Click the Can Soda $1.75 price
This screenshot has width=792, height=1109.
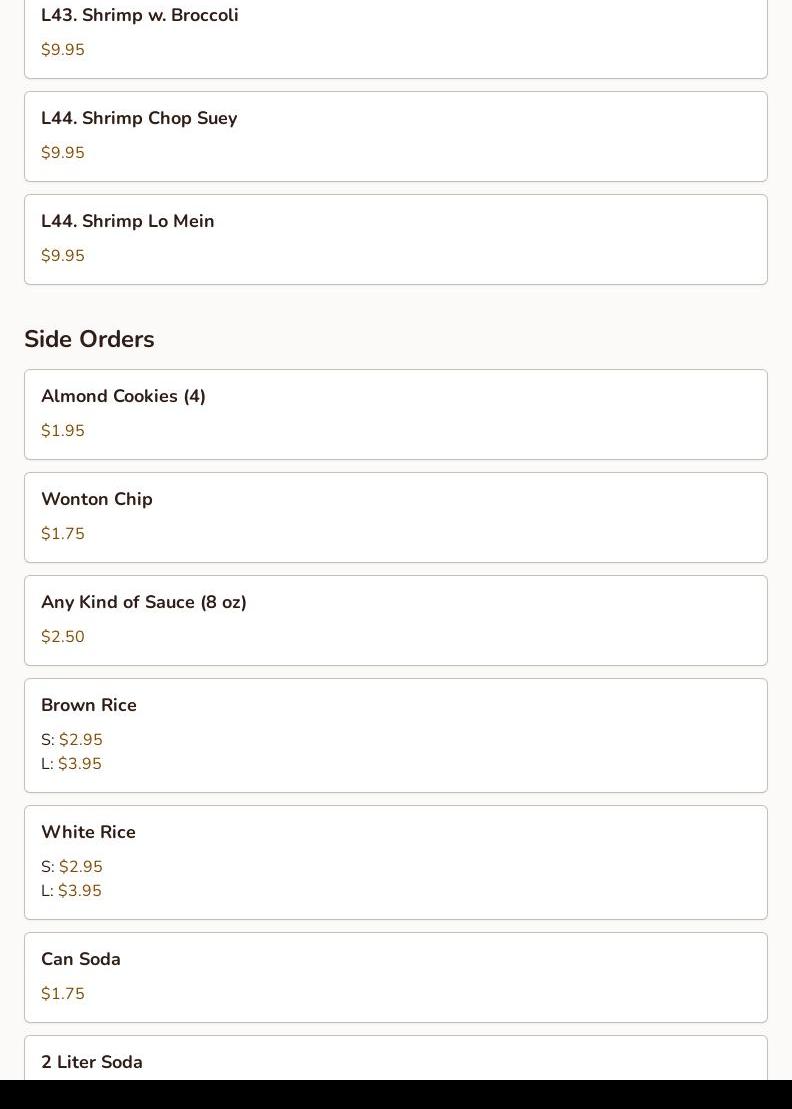[x=63, y=994]
